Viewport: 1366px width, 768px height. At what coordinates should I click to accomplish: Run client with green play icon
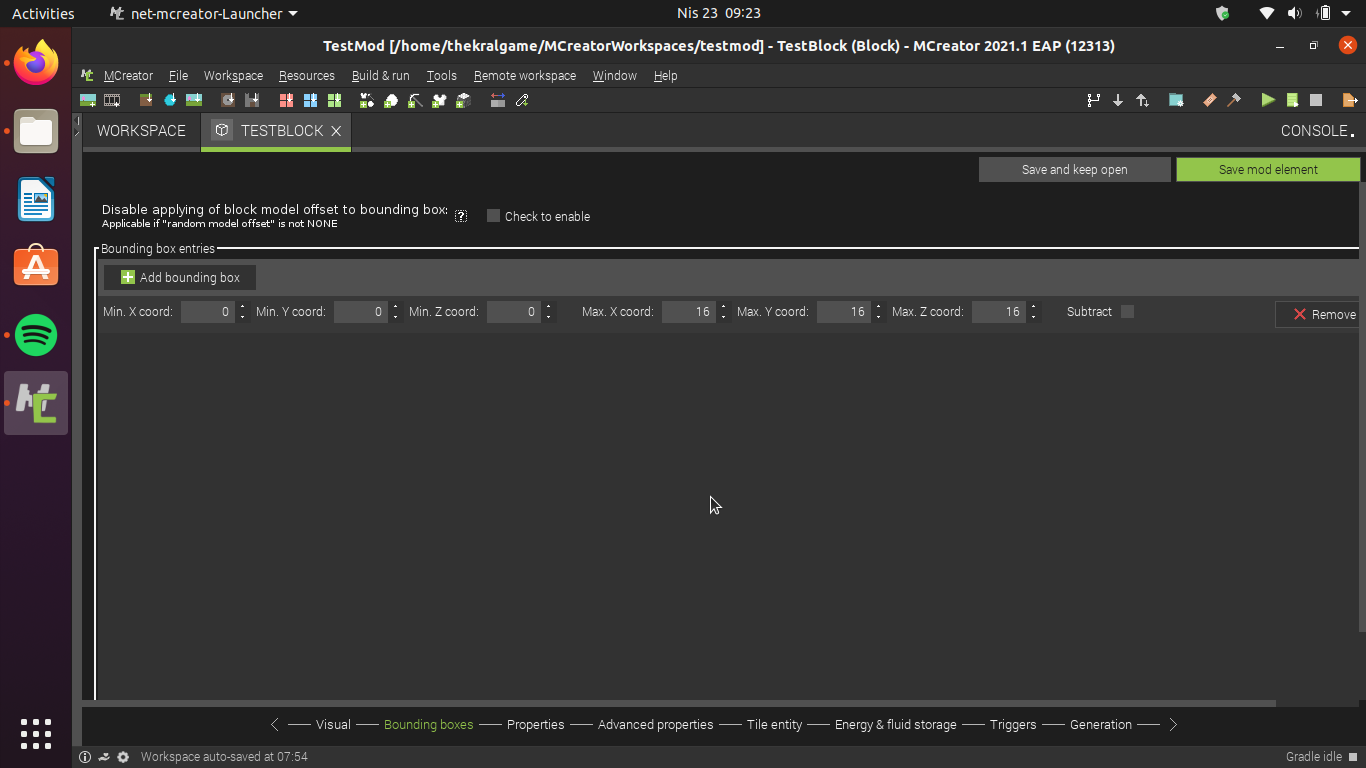click(1268, 100)
